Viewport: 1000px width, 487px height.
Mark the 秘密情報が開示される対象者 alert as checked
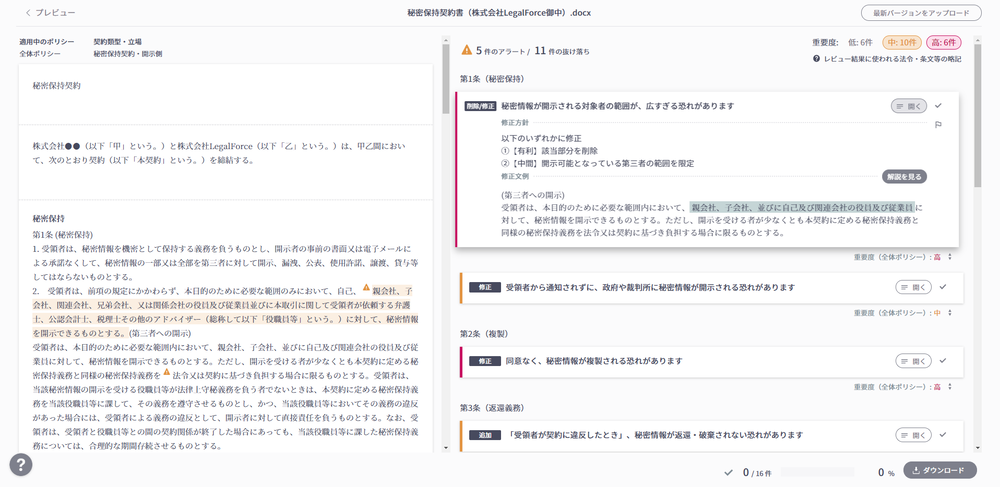[940, 105]
